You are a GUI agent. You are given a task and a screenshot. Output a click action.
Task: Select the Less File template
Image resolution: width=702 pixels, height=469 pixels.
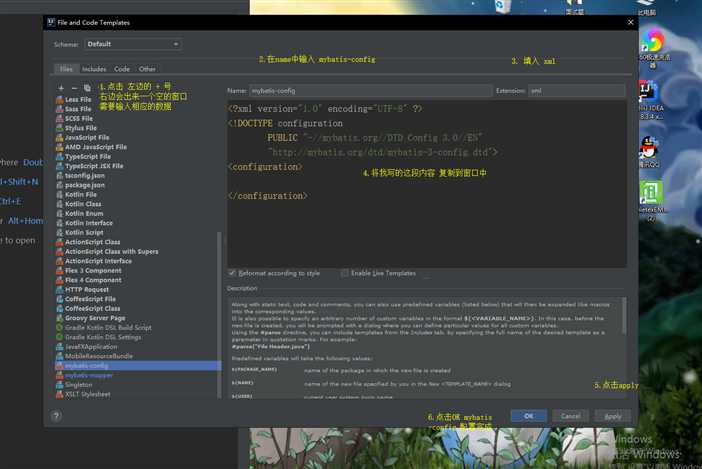click(74, 99)
